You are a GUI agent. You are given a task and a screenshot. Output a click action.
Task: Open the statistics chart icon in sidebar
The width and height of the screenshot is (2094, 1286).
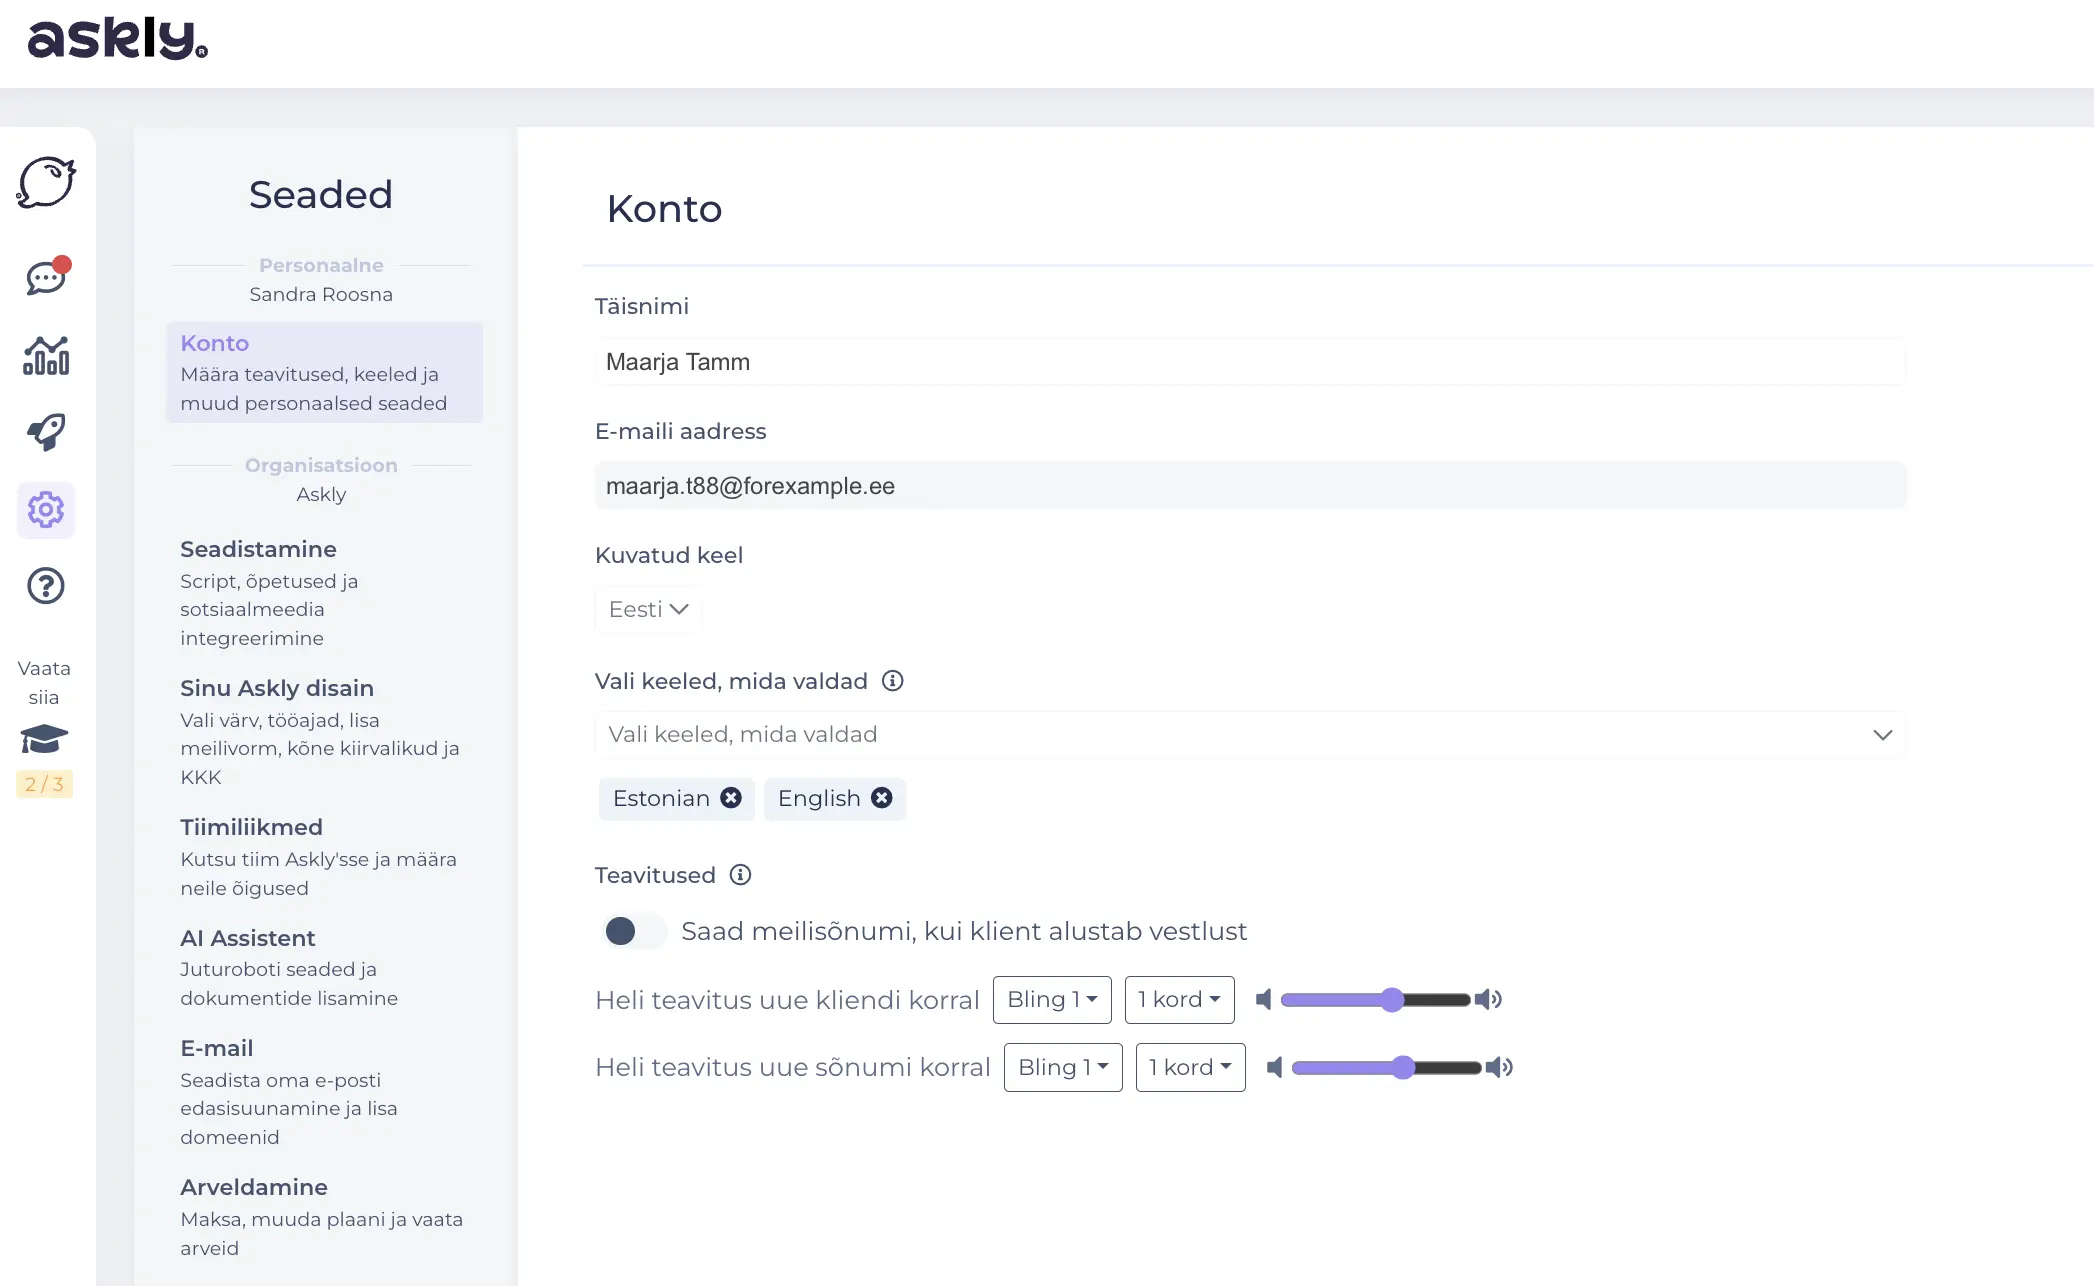tap(46, 356)
